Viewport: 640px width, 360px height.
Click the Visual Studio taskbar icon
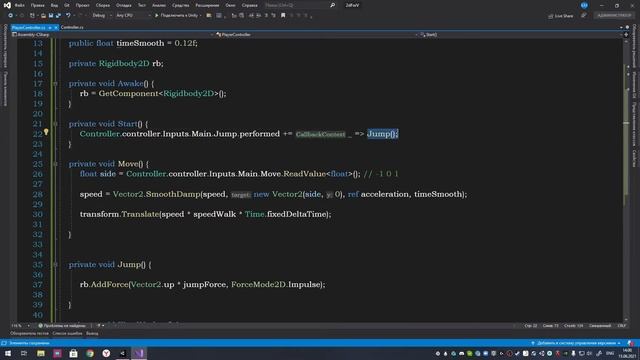(x=139, y=353)
